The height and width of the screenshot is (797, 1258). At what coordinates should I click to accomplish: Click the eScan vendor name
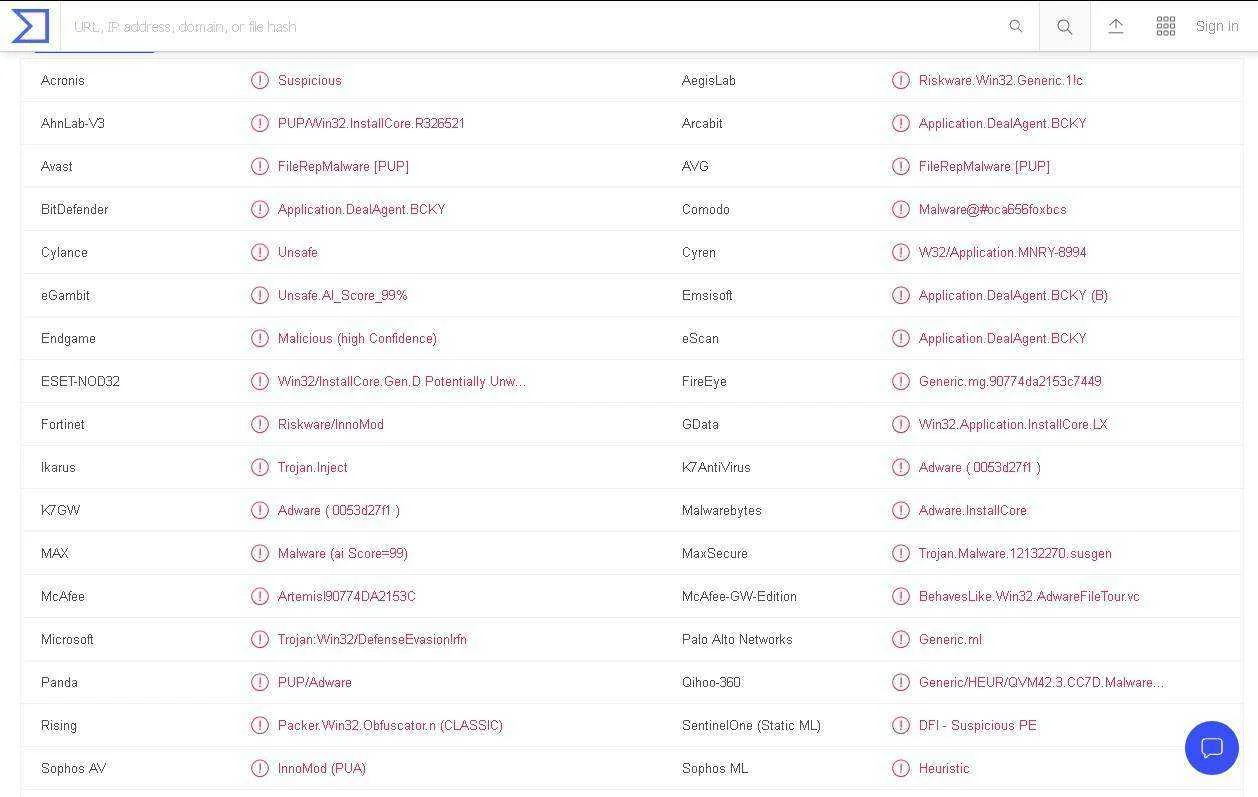coord(700,338)
